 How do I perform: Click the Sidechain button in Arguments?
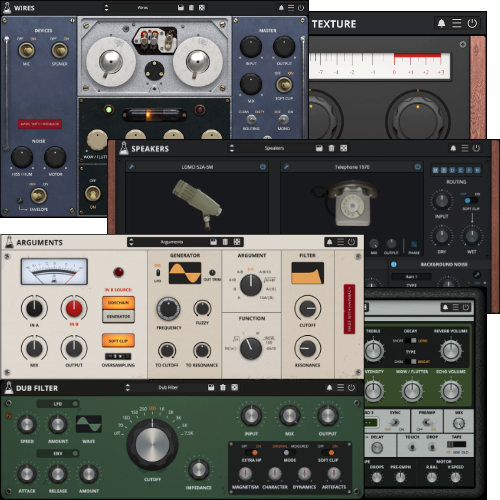tap(118, 303)
